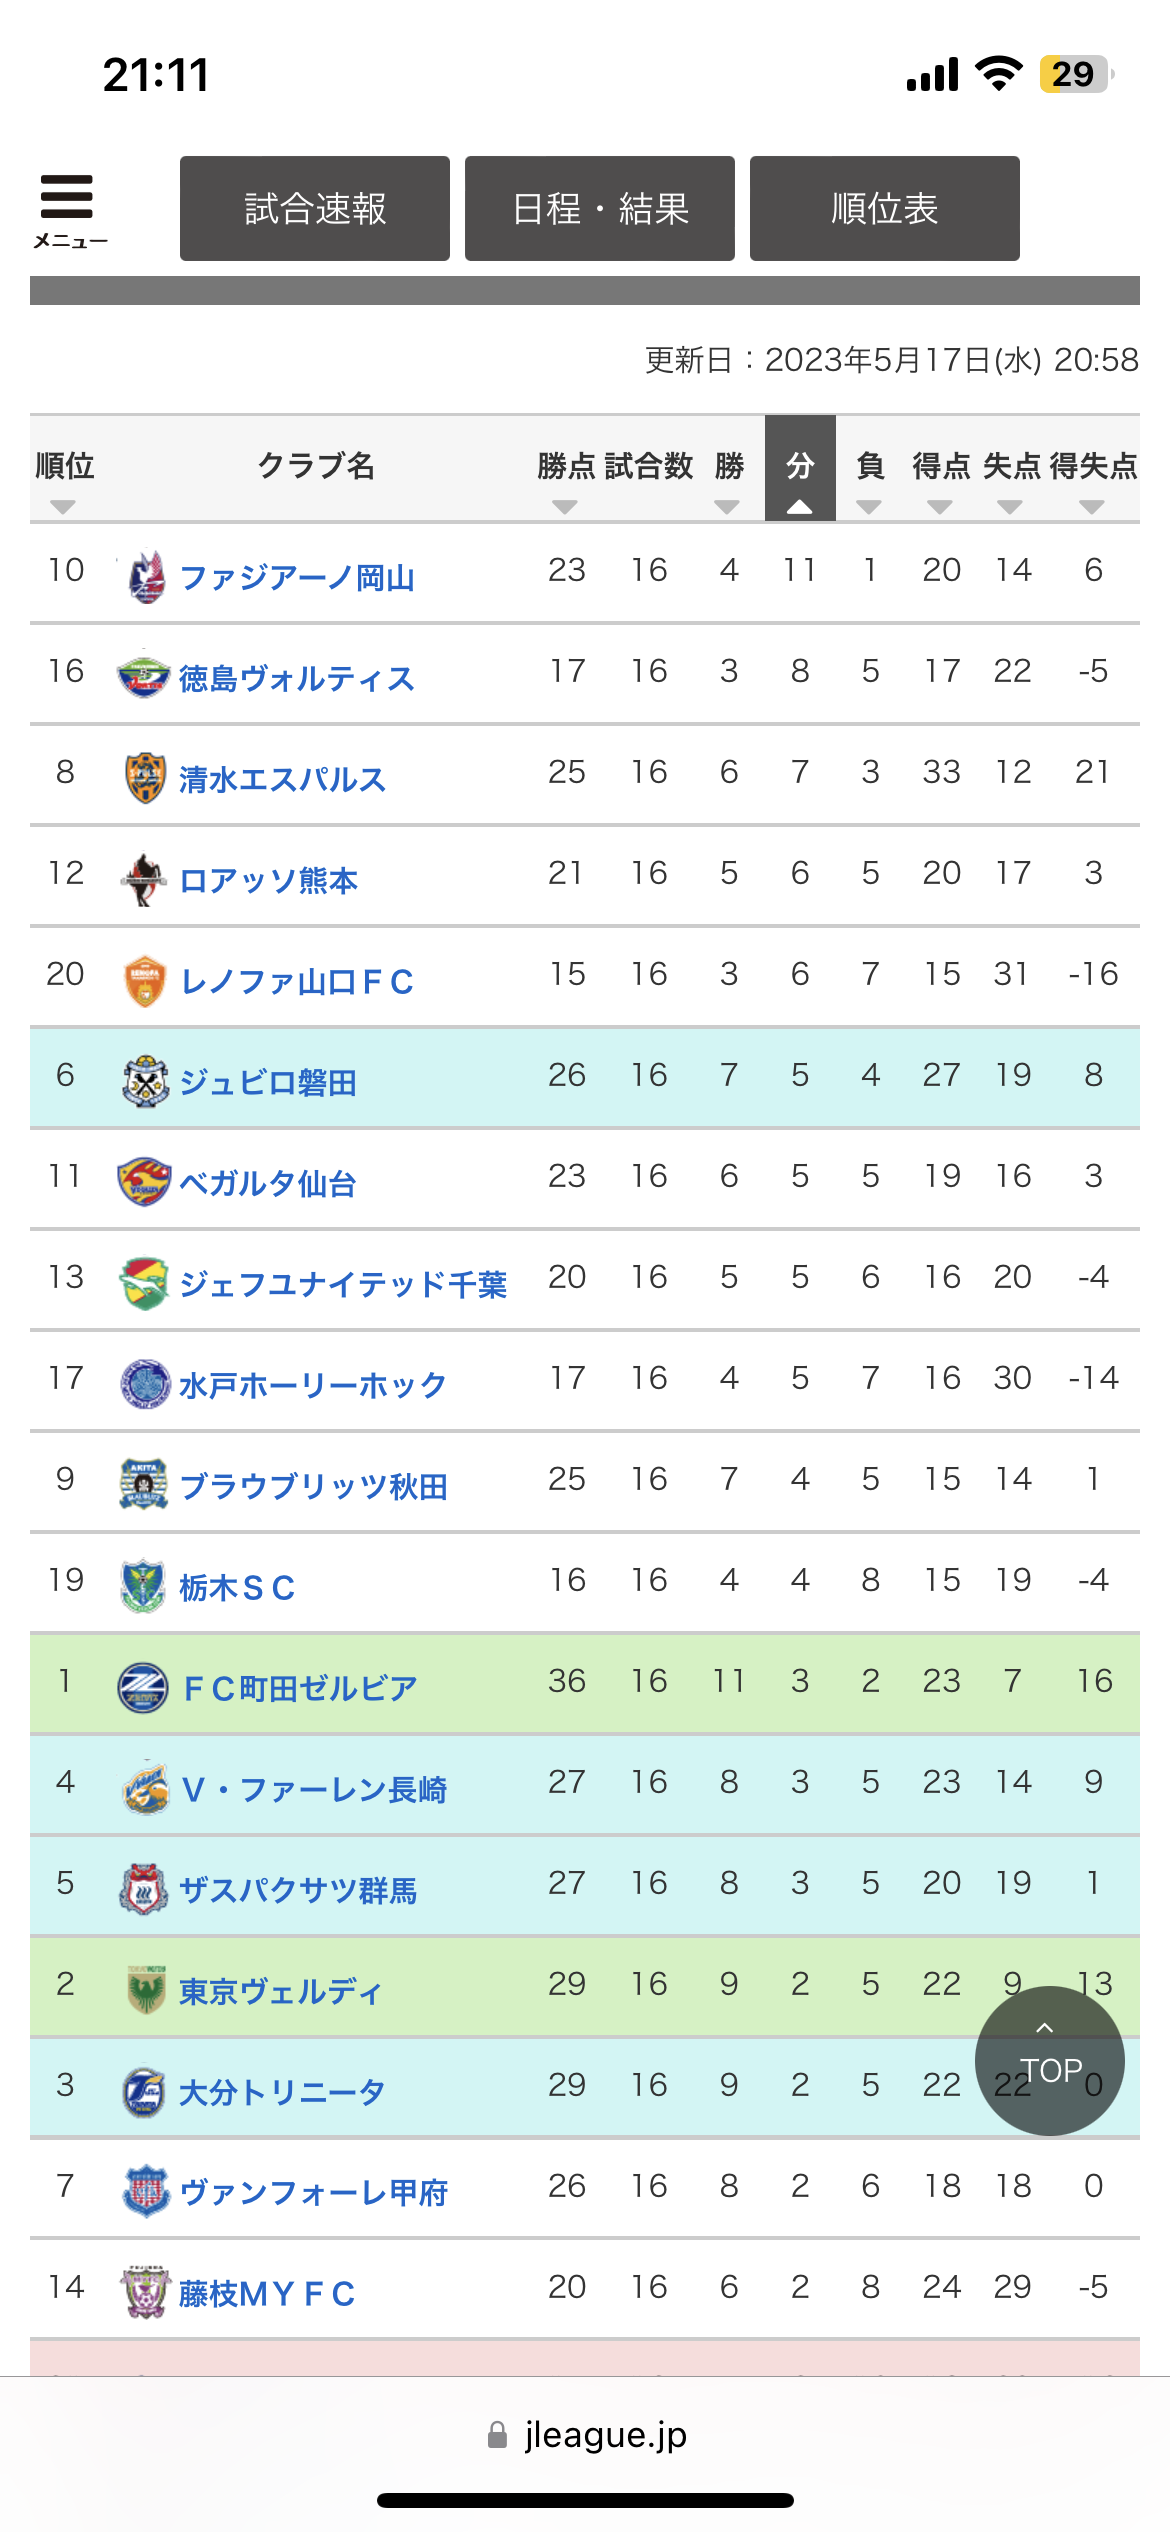The image size is (1170, 2532).
Task: Sort table by 得失点 goal difference
Action: pos(1092,506)
